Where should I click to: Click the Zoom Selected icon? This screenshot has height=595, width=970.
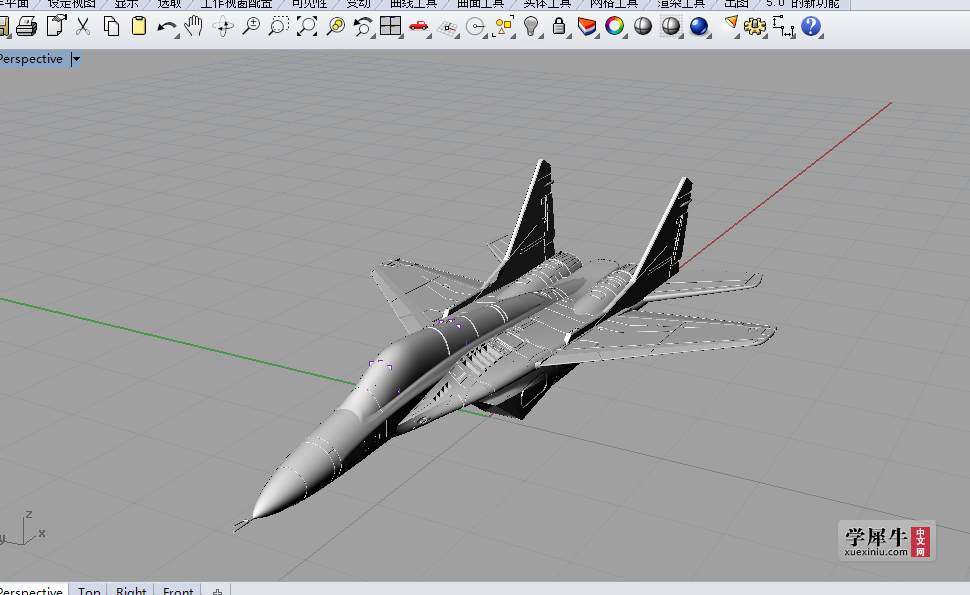[x=336, y=27]
